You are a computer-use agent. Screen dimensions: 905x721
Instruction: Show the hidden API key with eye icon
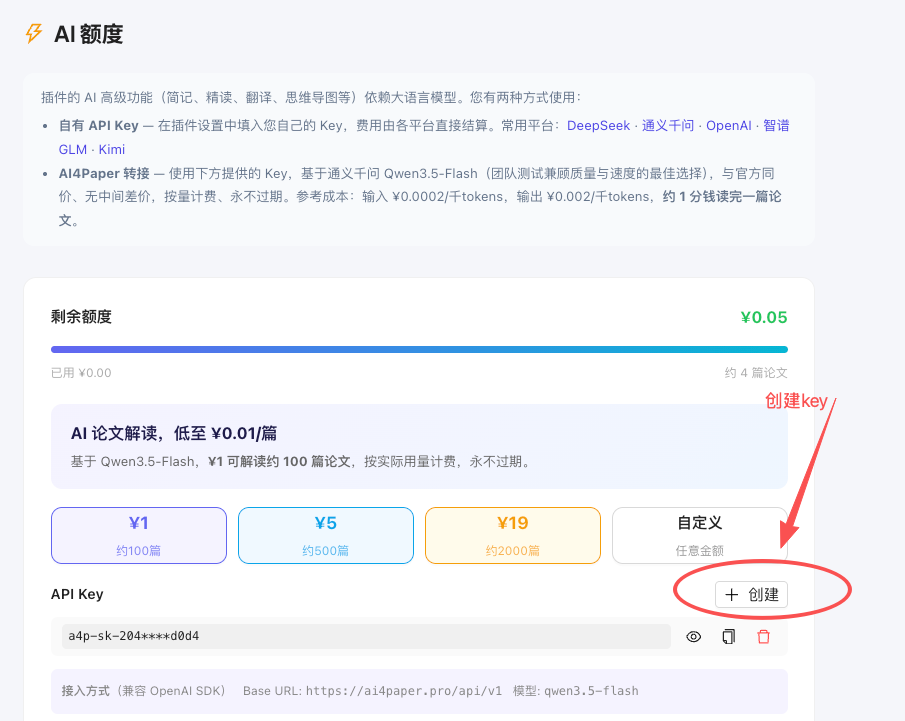coord(693,636)
